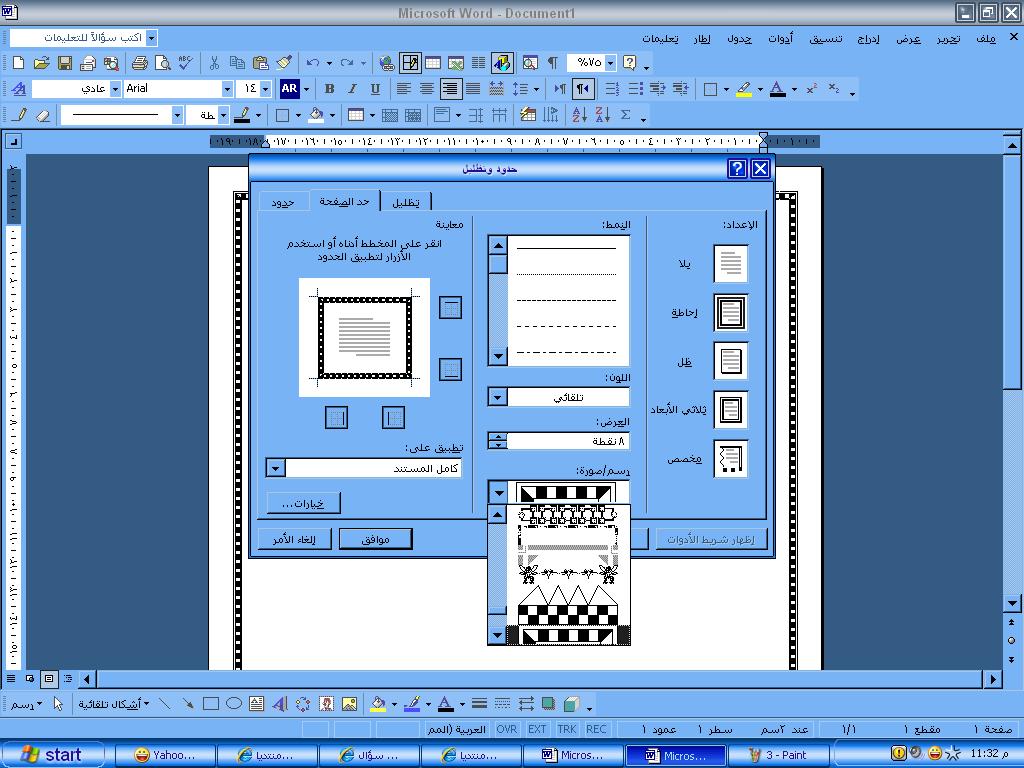
Task: Toggle top border in preview
Action: click(x=451, y=307)
